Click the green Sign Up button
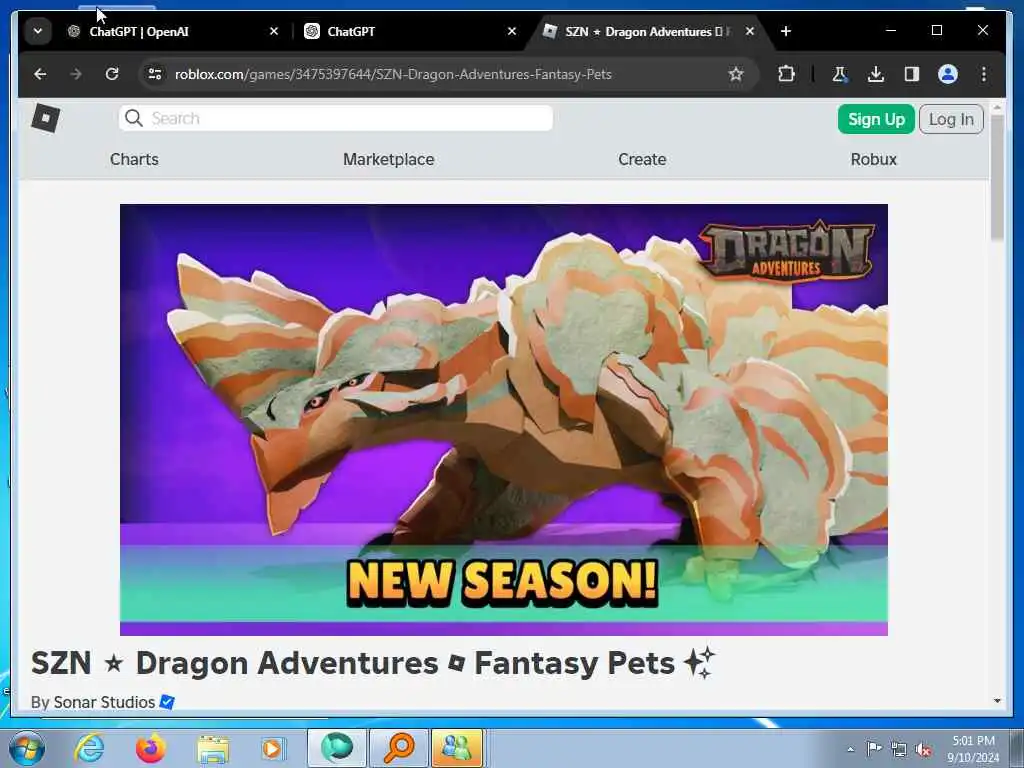Viewport: 1024px width, 768px height. click(876, 120)
